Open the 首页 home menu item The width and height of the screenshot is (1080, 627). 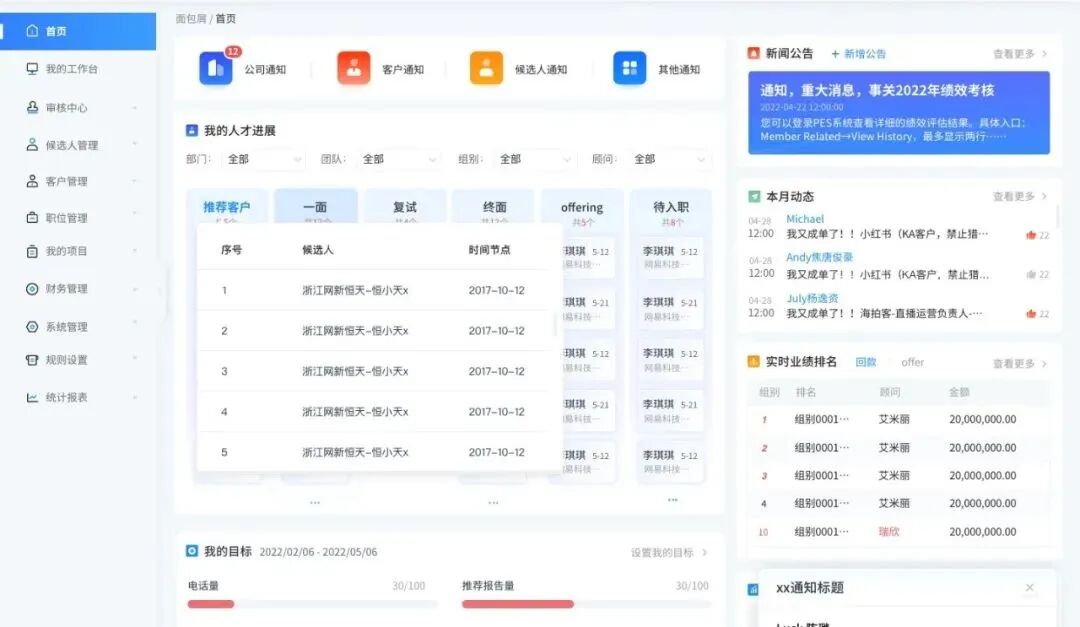78,31
